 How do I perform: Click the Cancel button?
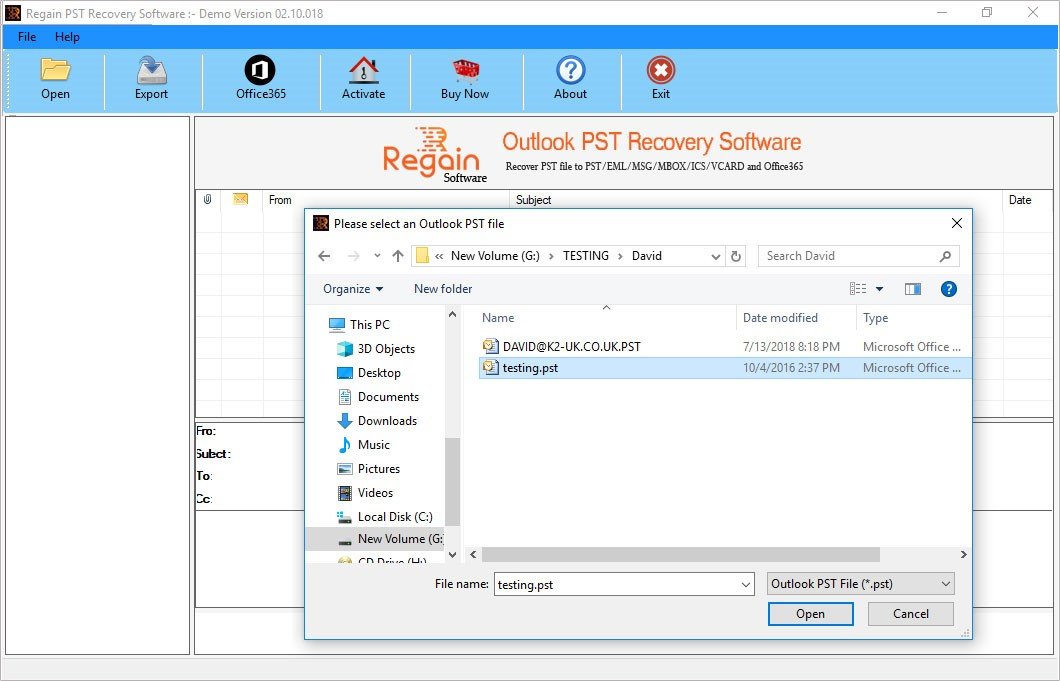(x=911, y=614)
